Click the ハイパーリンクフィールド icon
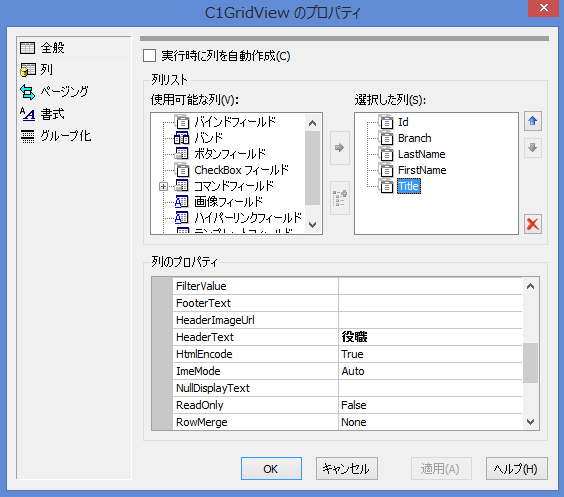The image size is (564, 497). point(182,218)
